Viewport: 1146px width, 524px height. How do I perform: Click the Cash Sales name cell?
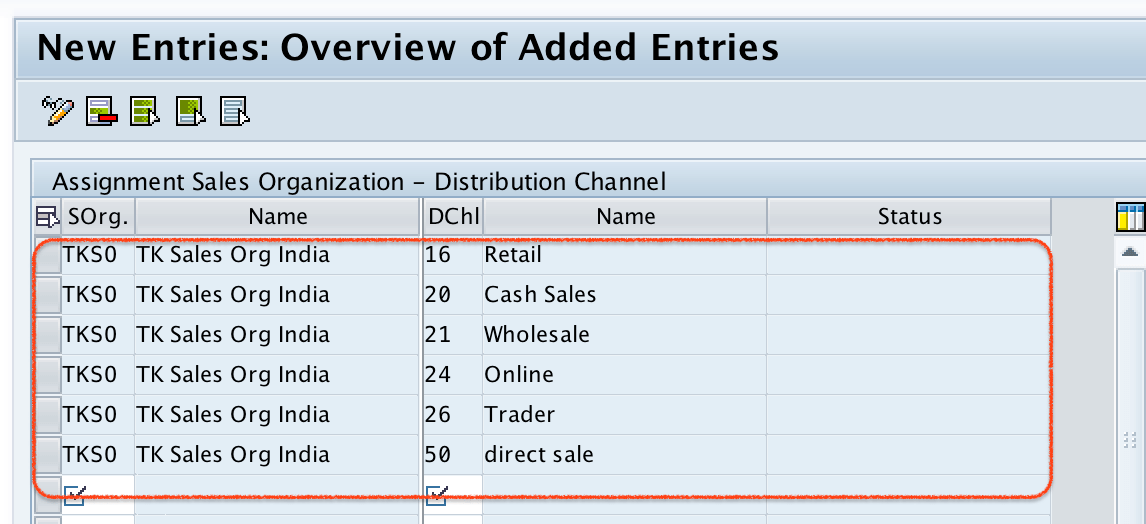click(x=625, y=295)
